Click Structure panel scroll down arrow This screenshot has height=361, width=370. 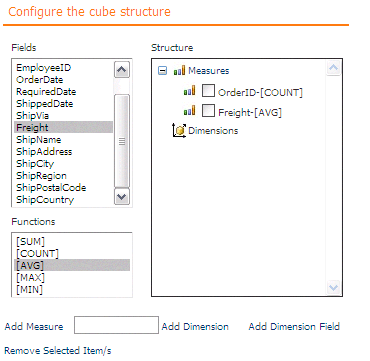pos(334,287)
